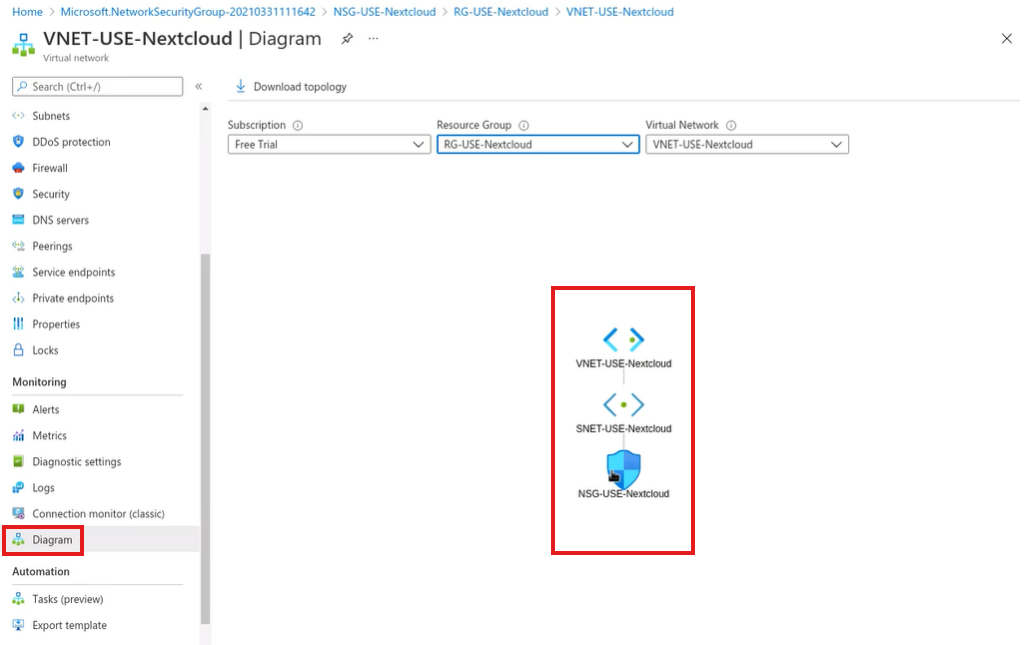
Task: Open the Firewall menu item
Action: (49, 168)
